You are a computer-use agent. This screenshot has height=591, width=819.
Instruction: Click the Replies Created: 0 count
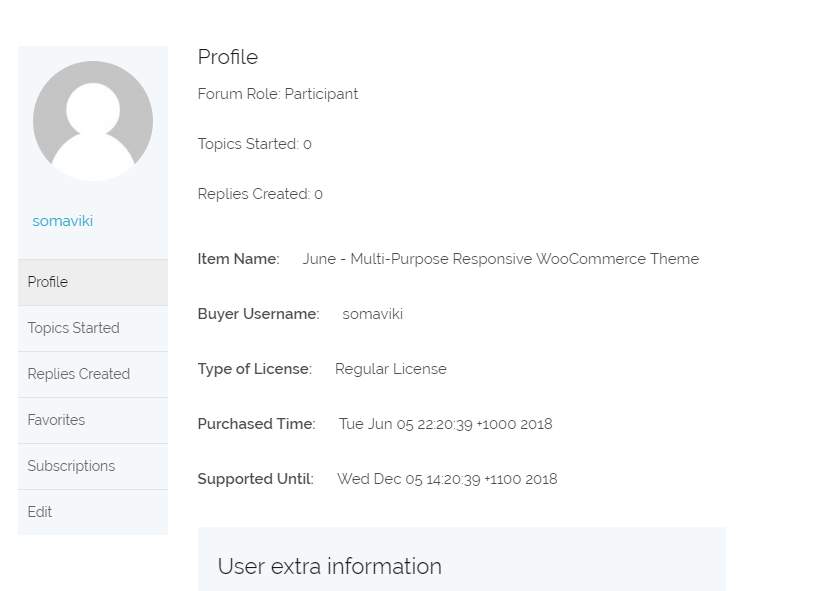(x=260, y=194)
